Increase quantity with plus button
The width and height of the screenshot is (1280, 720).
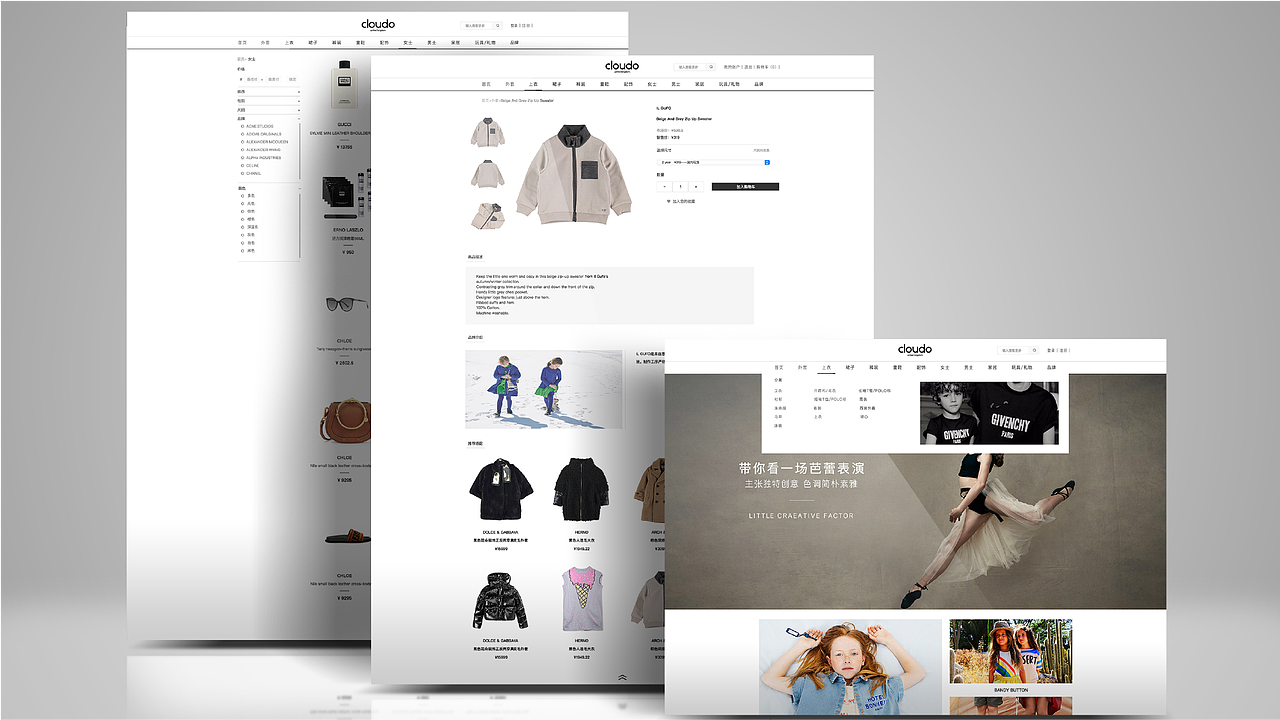(x=696, y=186)
